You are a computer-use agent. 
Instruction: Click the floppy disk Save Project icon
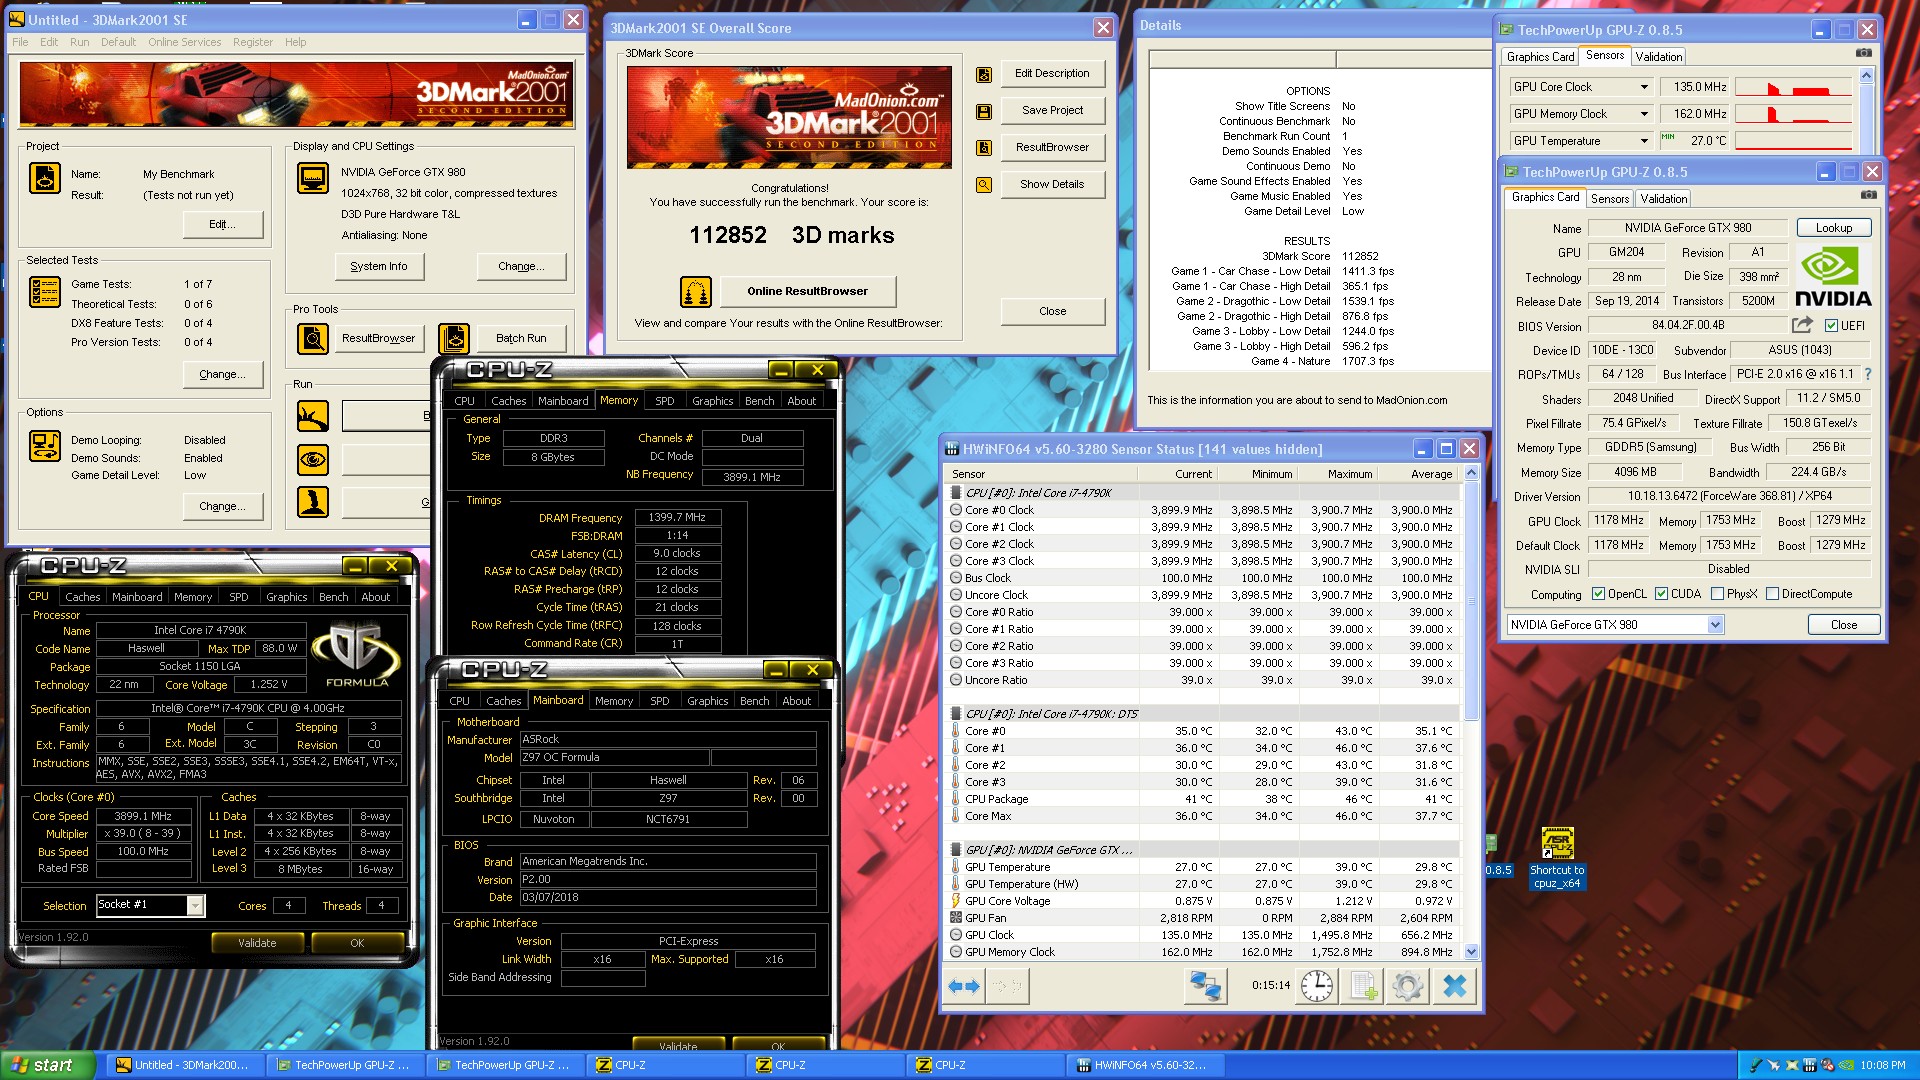[984, 111]
